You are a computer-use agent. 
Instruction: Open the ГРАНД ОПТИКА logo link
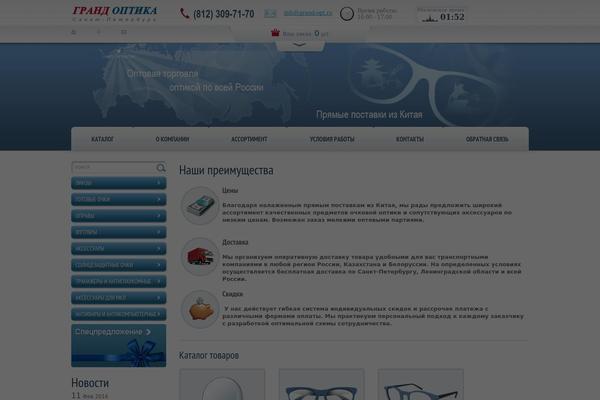(x=115, y=13)
